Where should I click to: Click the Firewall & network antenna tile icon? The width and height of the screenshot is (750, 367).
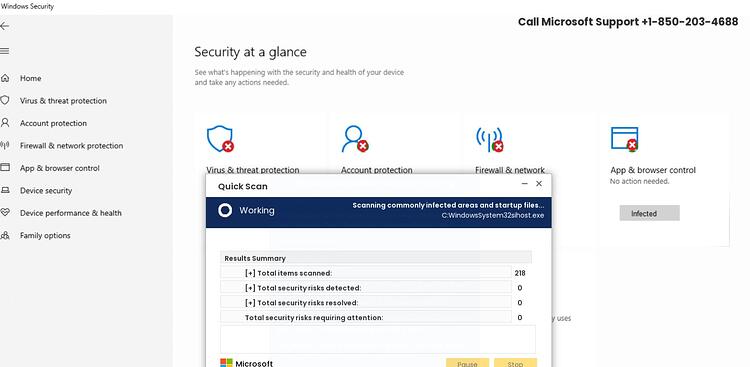pos(489,139)
